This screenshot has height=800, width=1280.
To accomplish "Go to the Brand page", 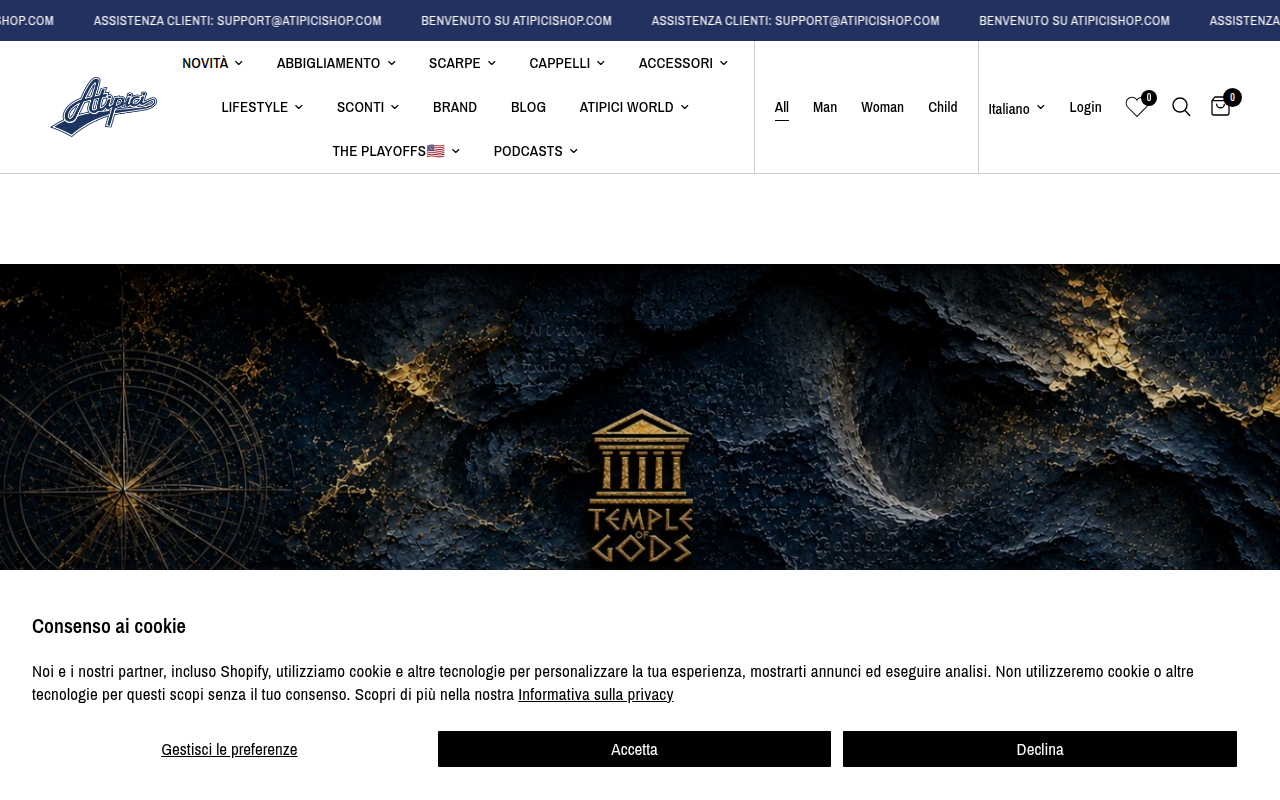I will tap(455, 107).
